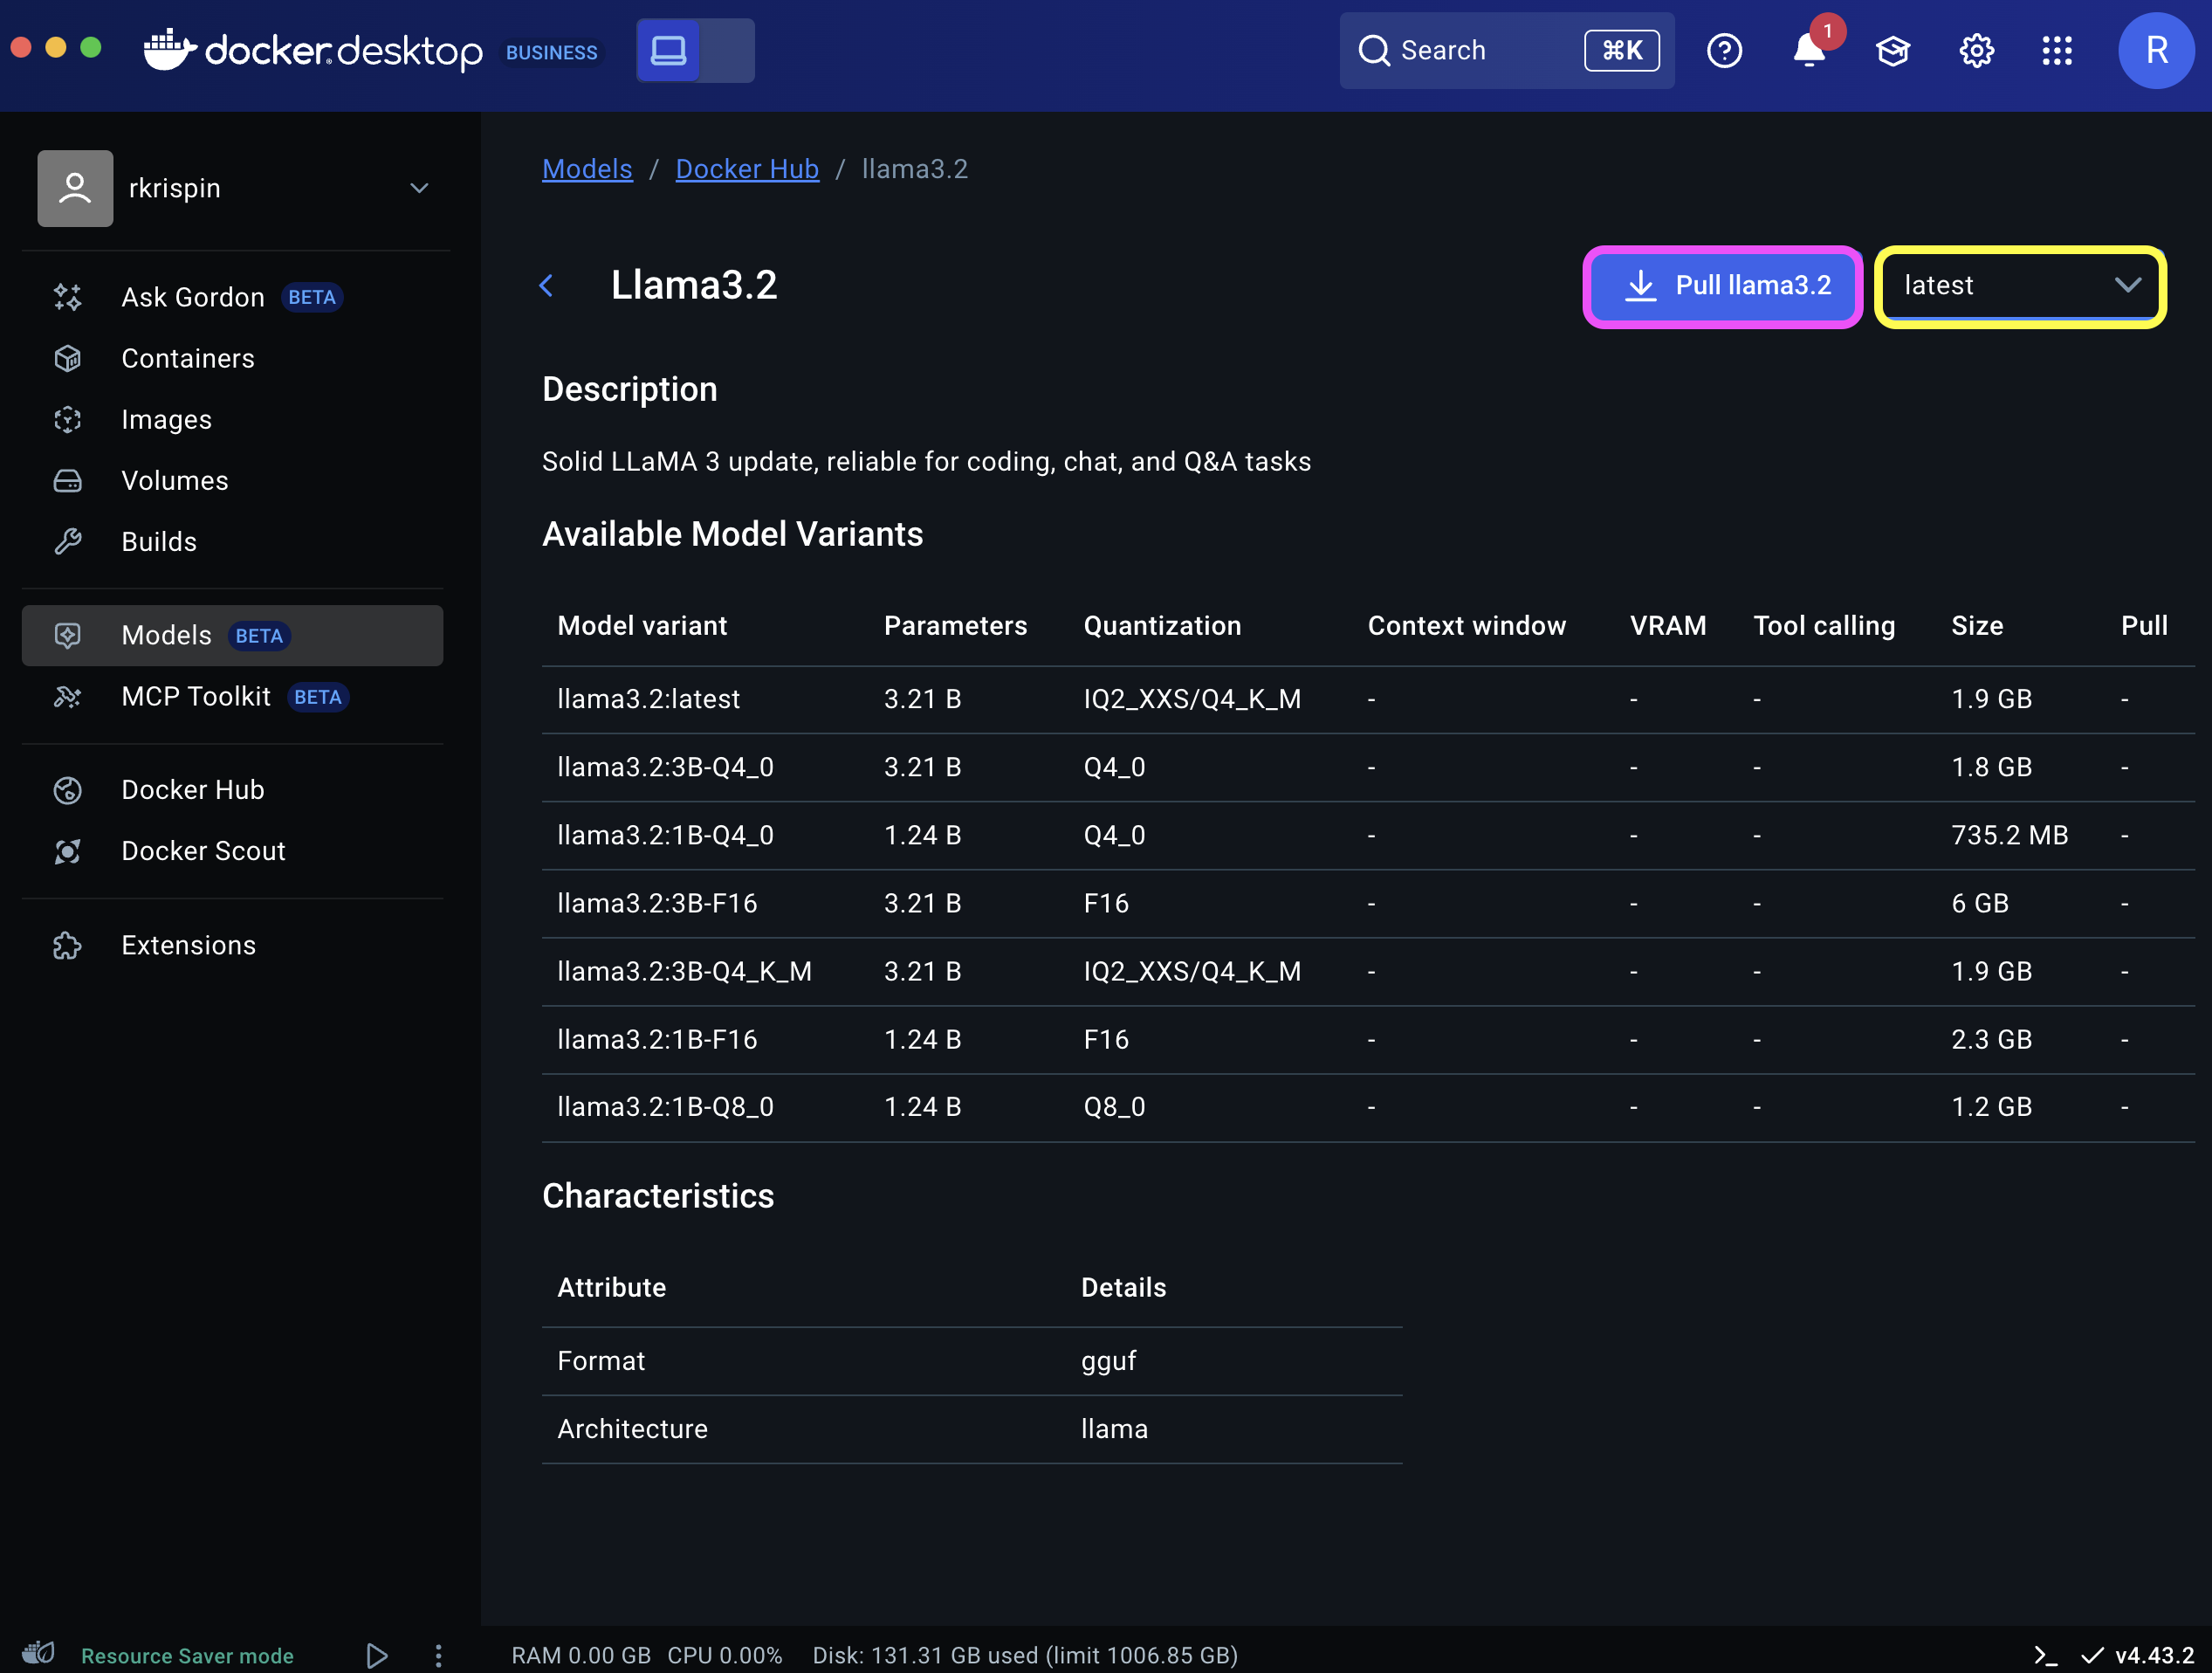The width and height of the screenshot is (2212, 1673).
Task: Click the Models breadcrumb link
Action: tap(587, 169)
